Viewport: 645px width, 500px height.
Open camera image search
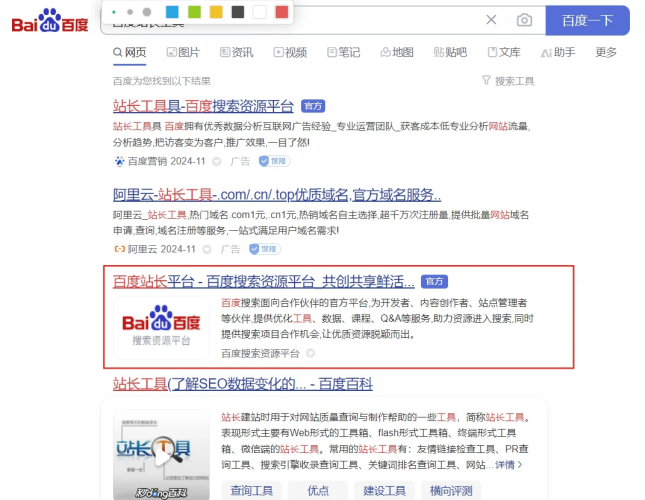(x=524, y=20)
